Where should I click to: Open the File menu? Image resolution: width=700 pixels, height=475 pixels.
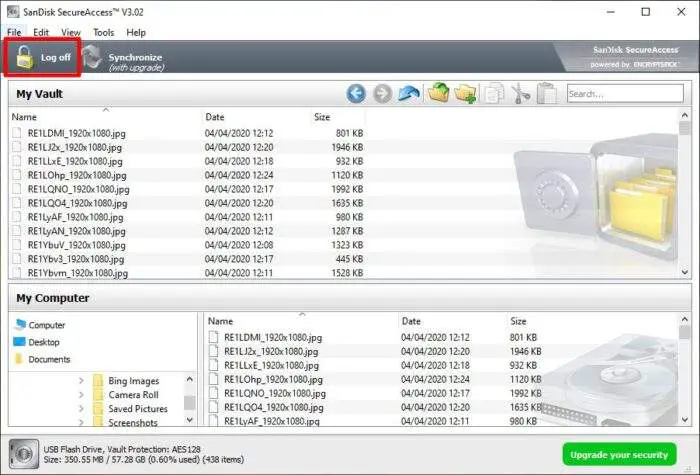pos(14,32)
